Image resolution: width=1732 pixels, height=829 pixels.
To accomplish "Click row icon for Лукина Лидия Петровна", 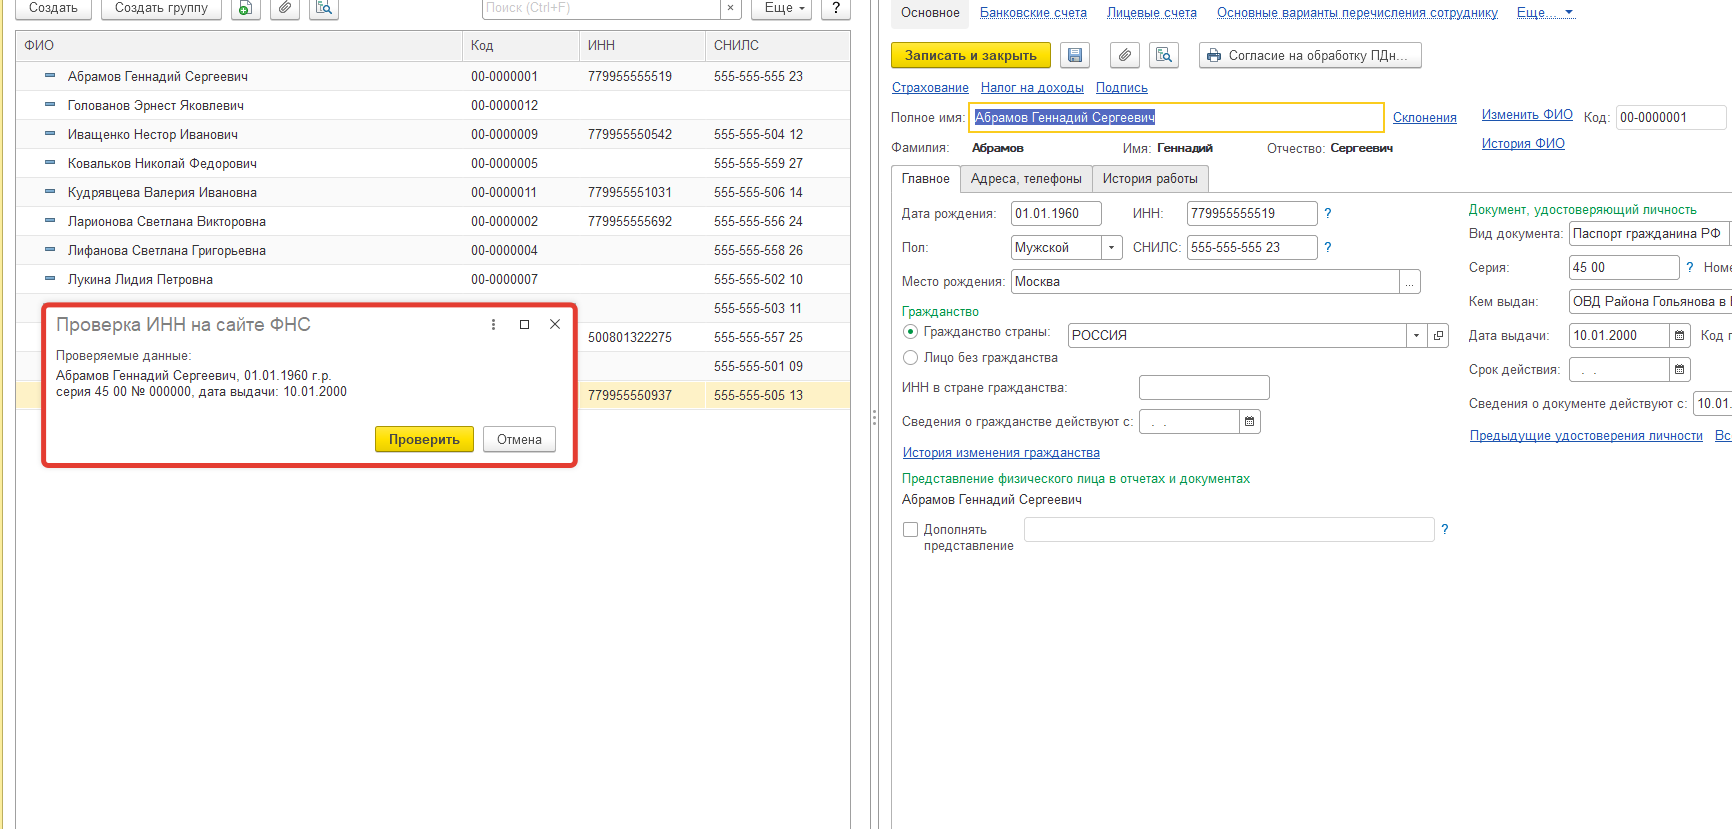I will [50, 278].
